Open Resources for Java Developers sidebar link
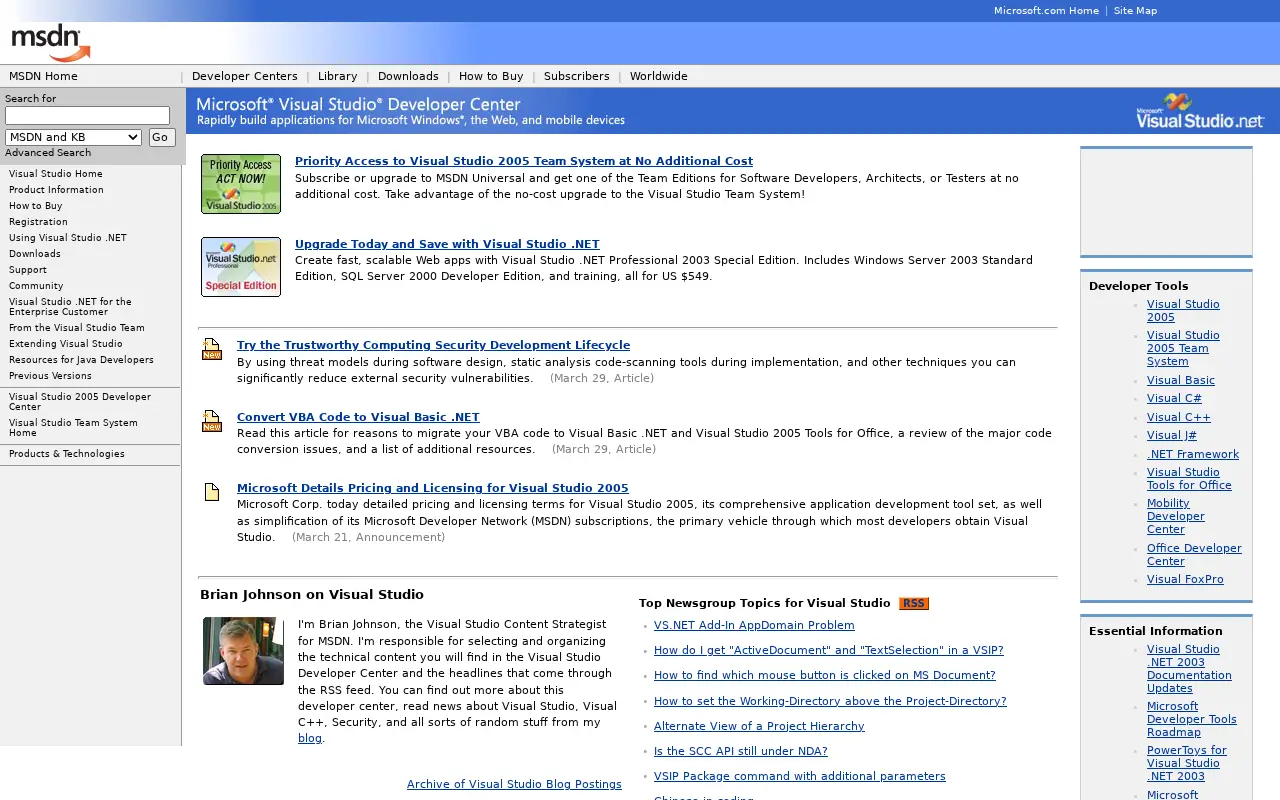Image resolution: width=1280 pixels, height=800 pixels. pyautogui.click(x=81, y=360)
